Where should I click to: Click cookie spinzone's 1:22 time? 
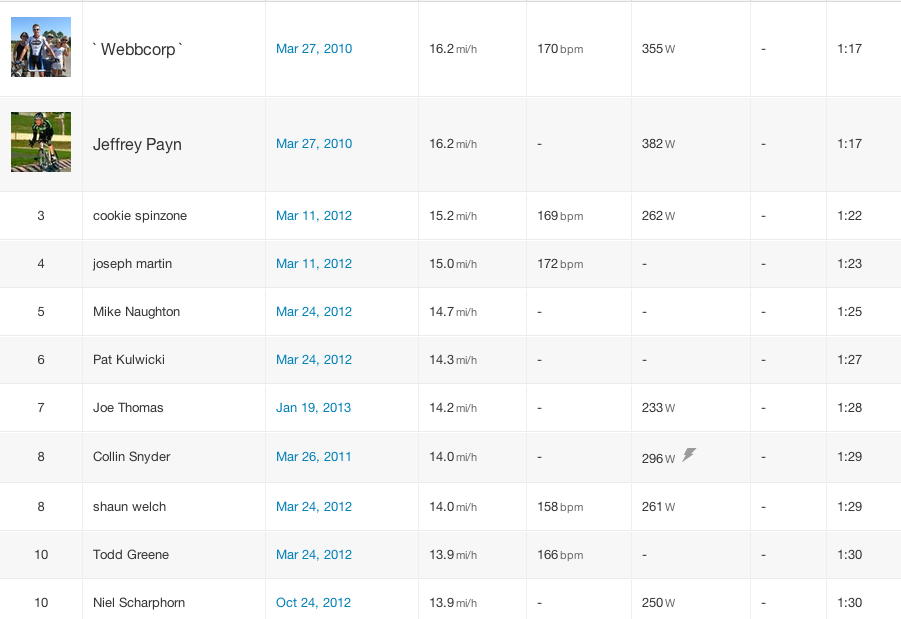tap(849, 216)
